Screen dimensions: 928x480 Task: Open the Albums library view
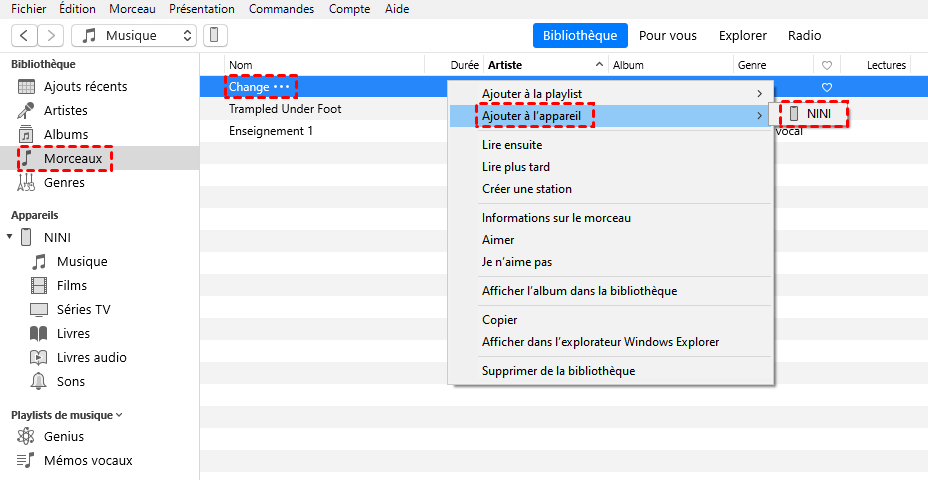[65, 135]
